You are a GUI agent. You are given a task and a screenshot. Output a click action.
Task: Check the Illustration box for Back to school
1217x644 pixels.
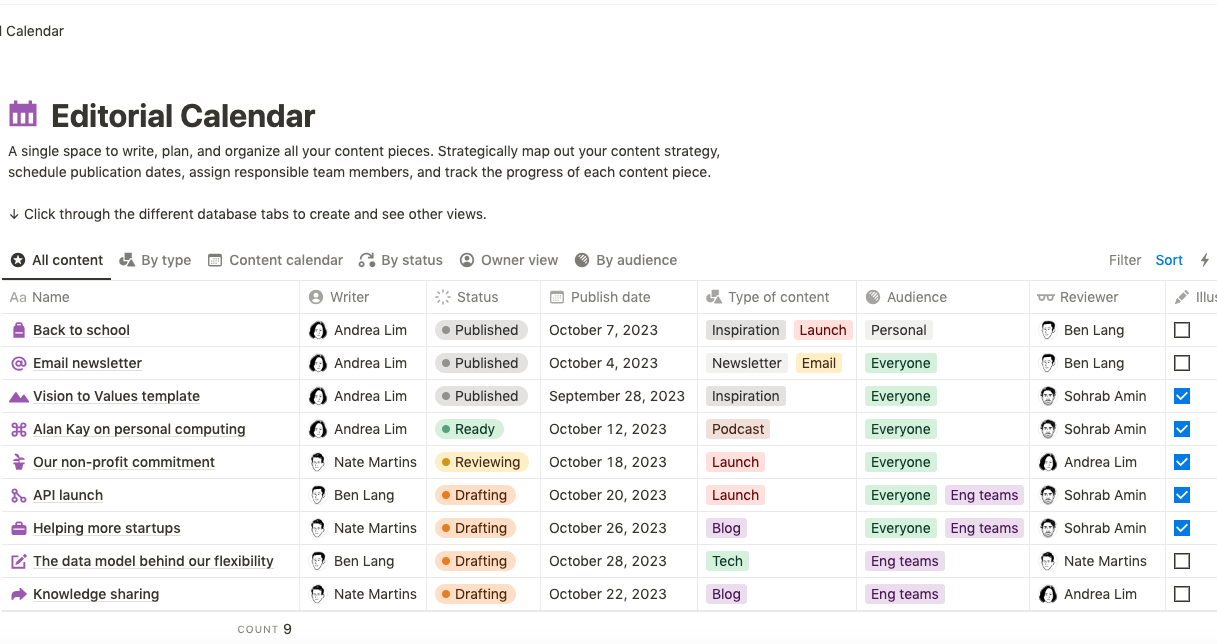pos(1182,330)
